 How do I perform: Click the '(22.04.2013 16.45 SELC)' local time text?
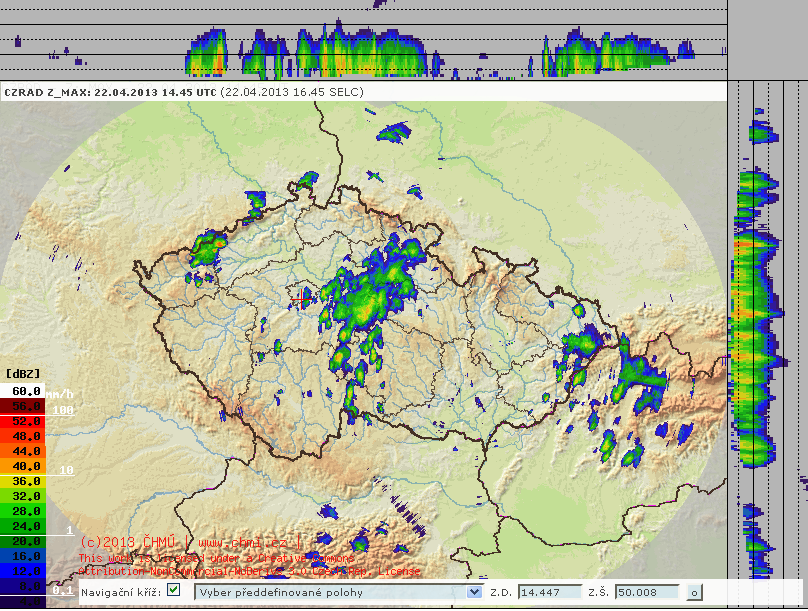292,92
